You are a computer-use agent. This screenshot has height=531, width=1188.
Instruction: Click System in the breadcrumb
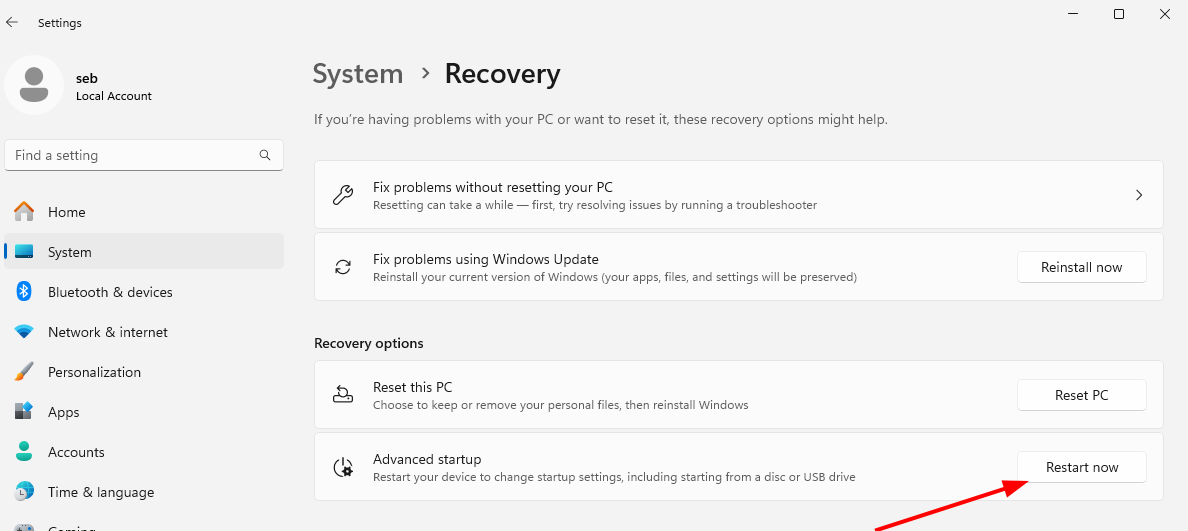point(357,74)
